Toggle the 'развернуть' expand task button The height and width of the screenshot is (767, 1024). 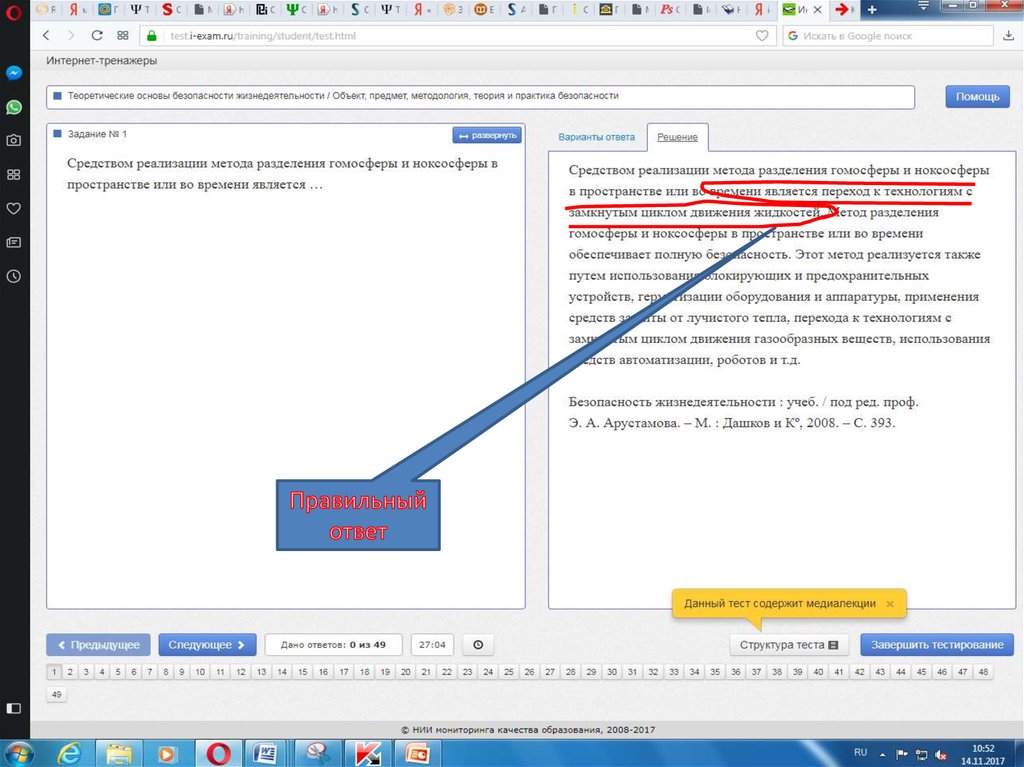tap(487, 135)
